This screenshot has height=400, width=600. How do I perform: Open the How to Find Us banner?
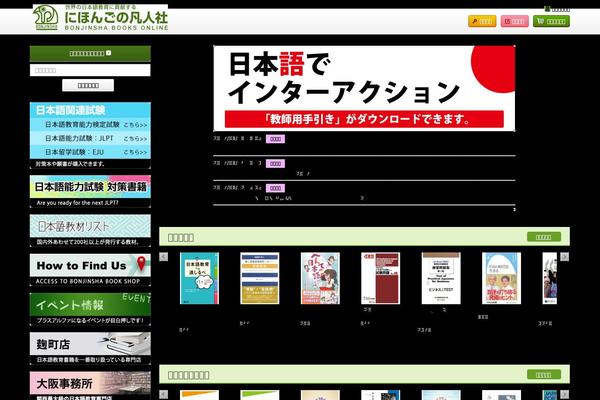tap(90, 270)
